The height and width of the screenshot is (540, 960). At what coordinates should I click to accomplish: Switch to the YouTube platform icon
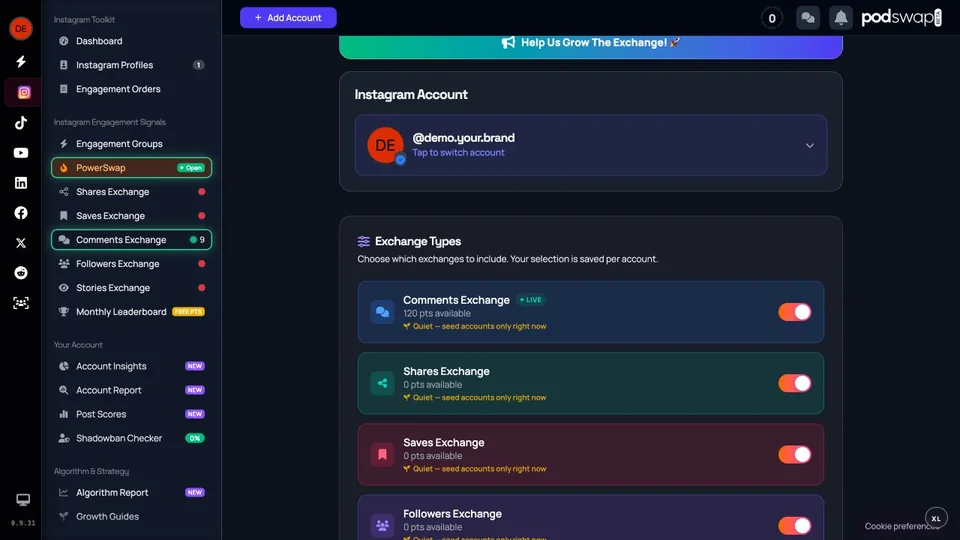21,153
